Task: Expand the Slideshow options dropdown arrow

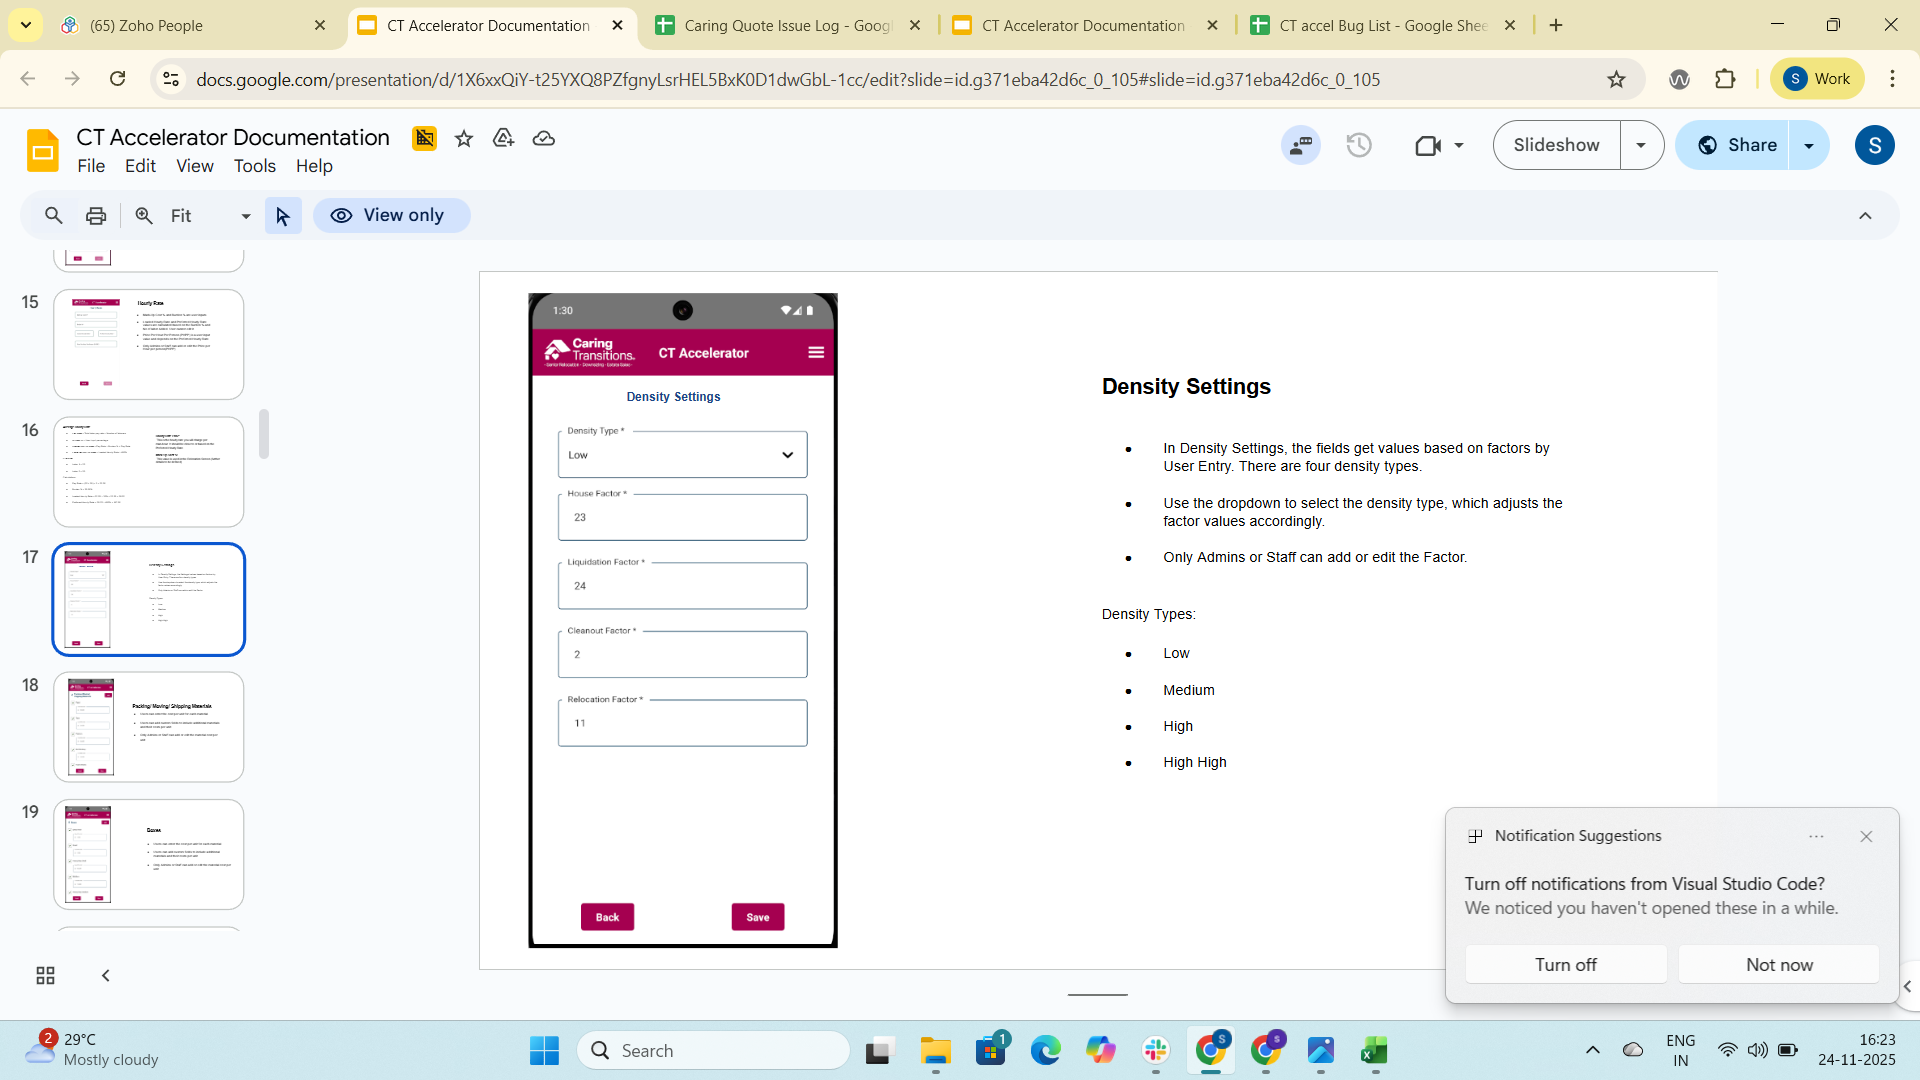Action: coord(1641,145)
